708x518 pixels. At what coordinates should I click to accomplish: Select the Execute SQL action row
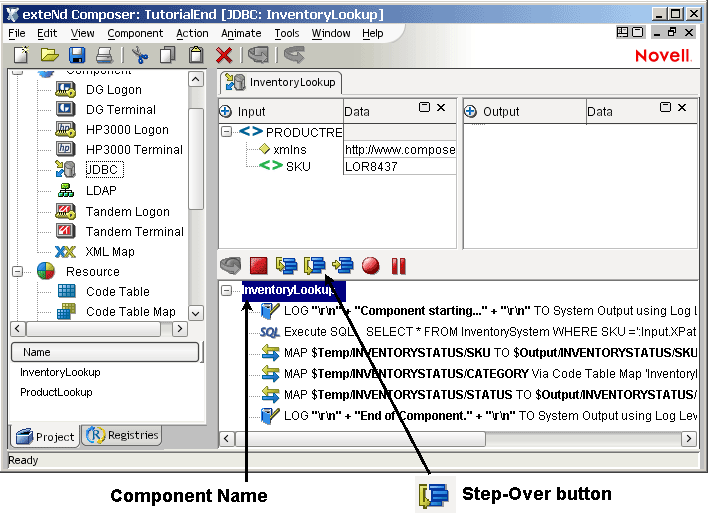[x=479, y=332]
